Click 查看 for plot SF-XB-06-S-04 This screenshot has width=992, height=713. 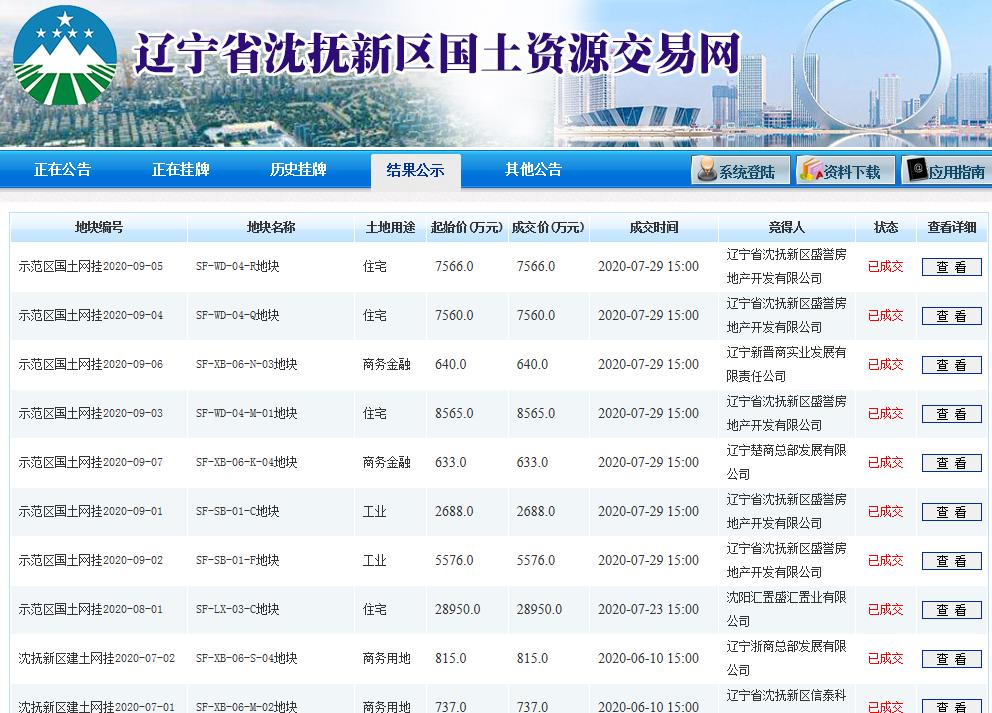coord(951,658)
